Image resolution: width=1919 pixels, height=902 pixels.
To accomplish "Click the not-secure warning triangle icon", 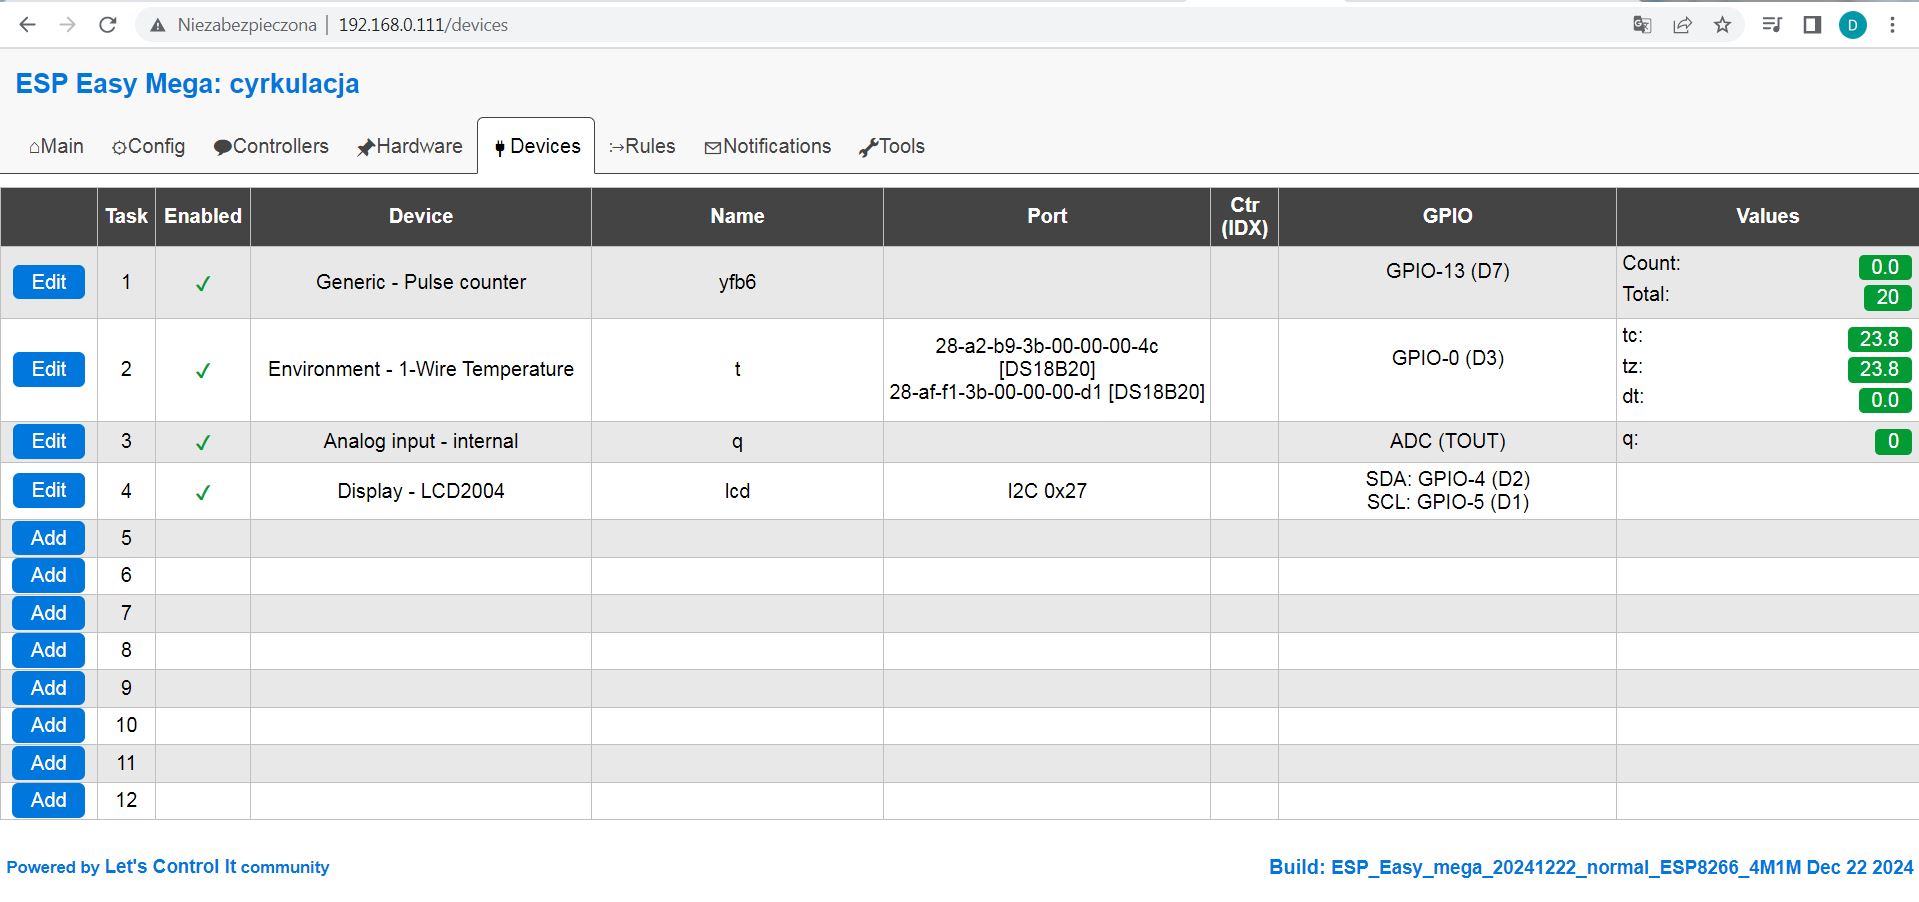I will click(157, 25).
